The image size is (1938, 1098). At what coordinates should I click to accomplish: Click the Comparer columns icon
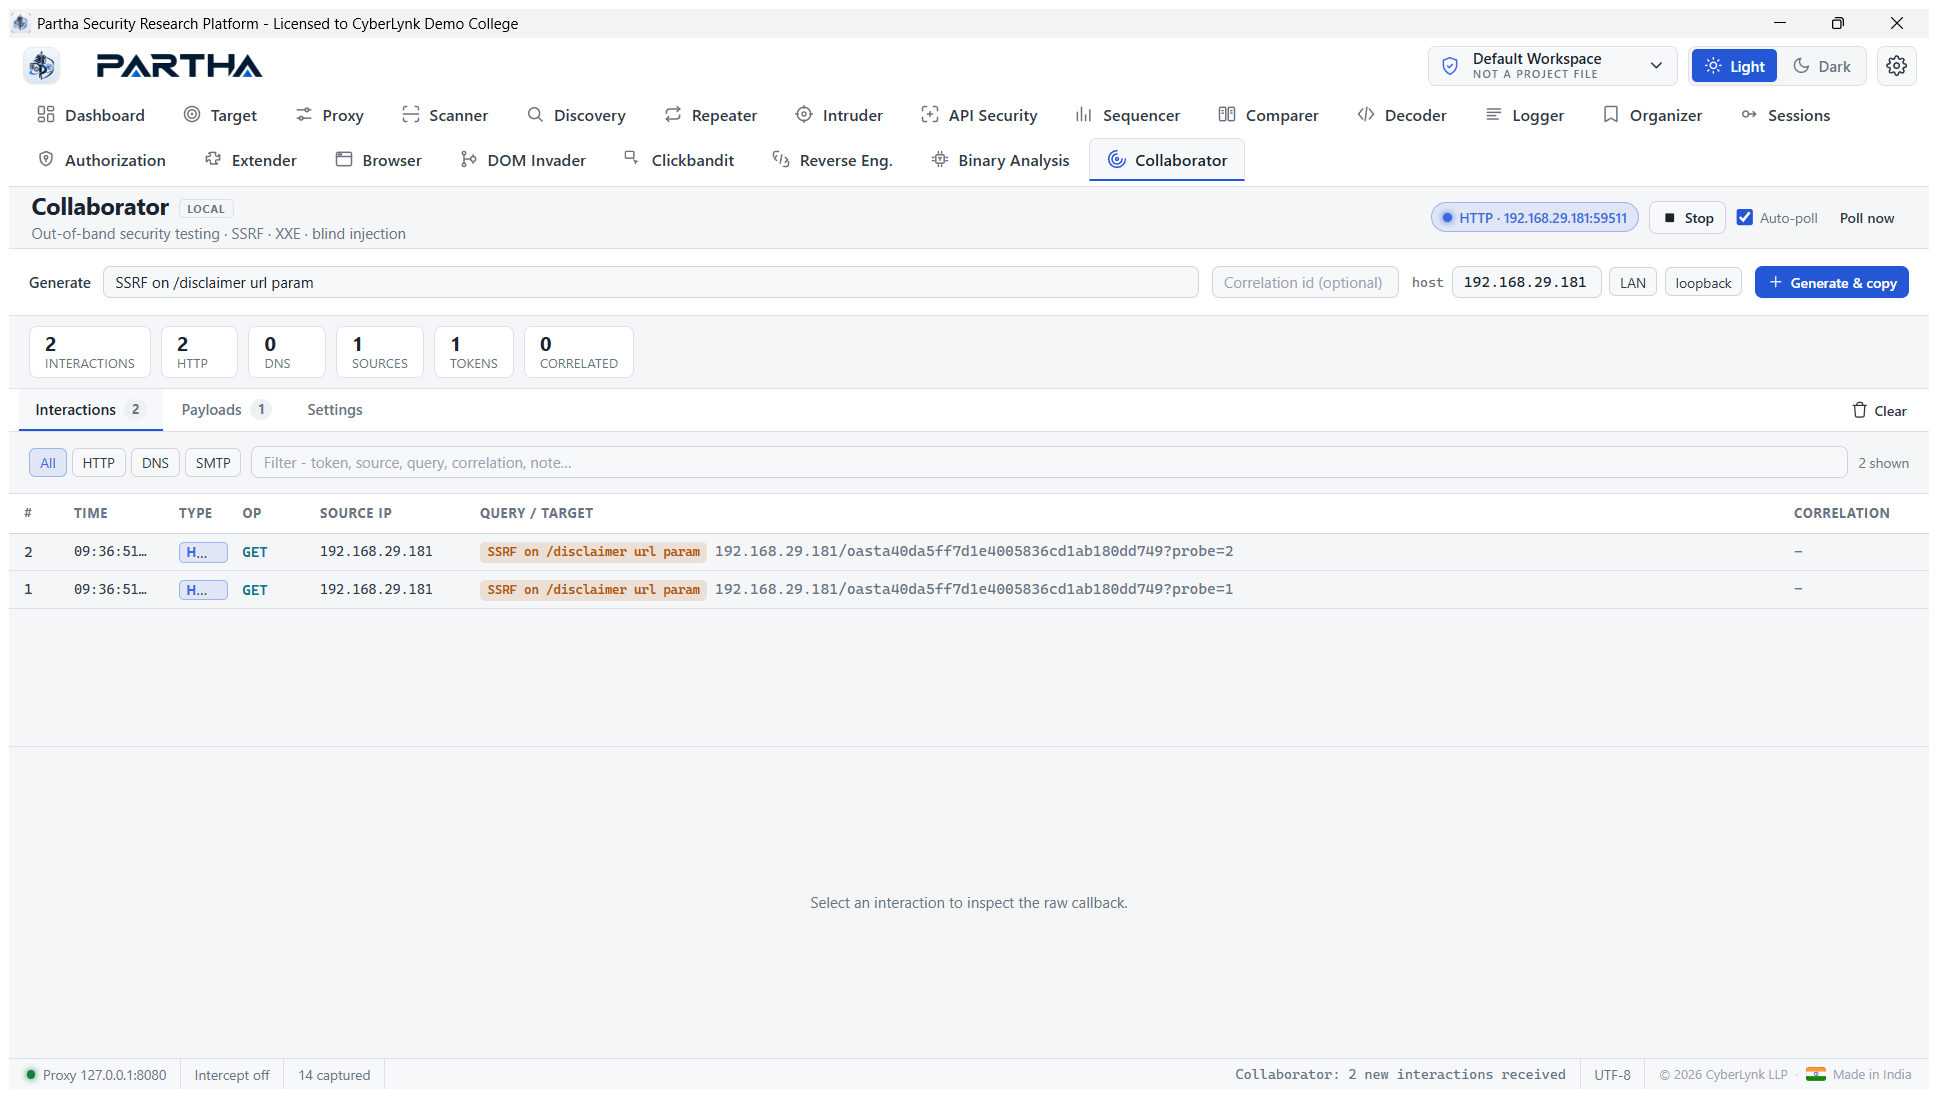[1227, 115]
